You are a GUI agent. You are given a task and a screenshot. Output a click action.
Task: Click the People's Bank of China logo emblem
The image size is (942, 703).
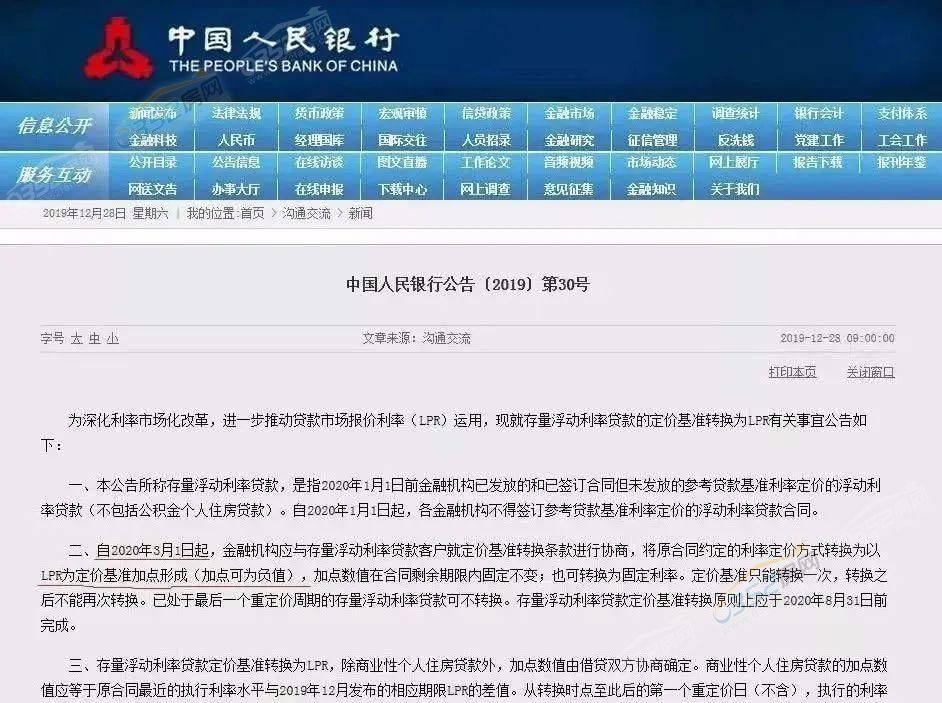[118, 48]
